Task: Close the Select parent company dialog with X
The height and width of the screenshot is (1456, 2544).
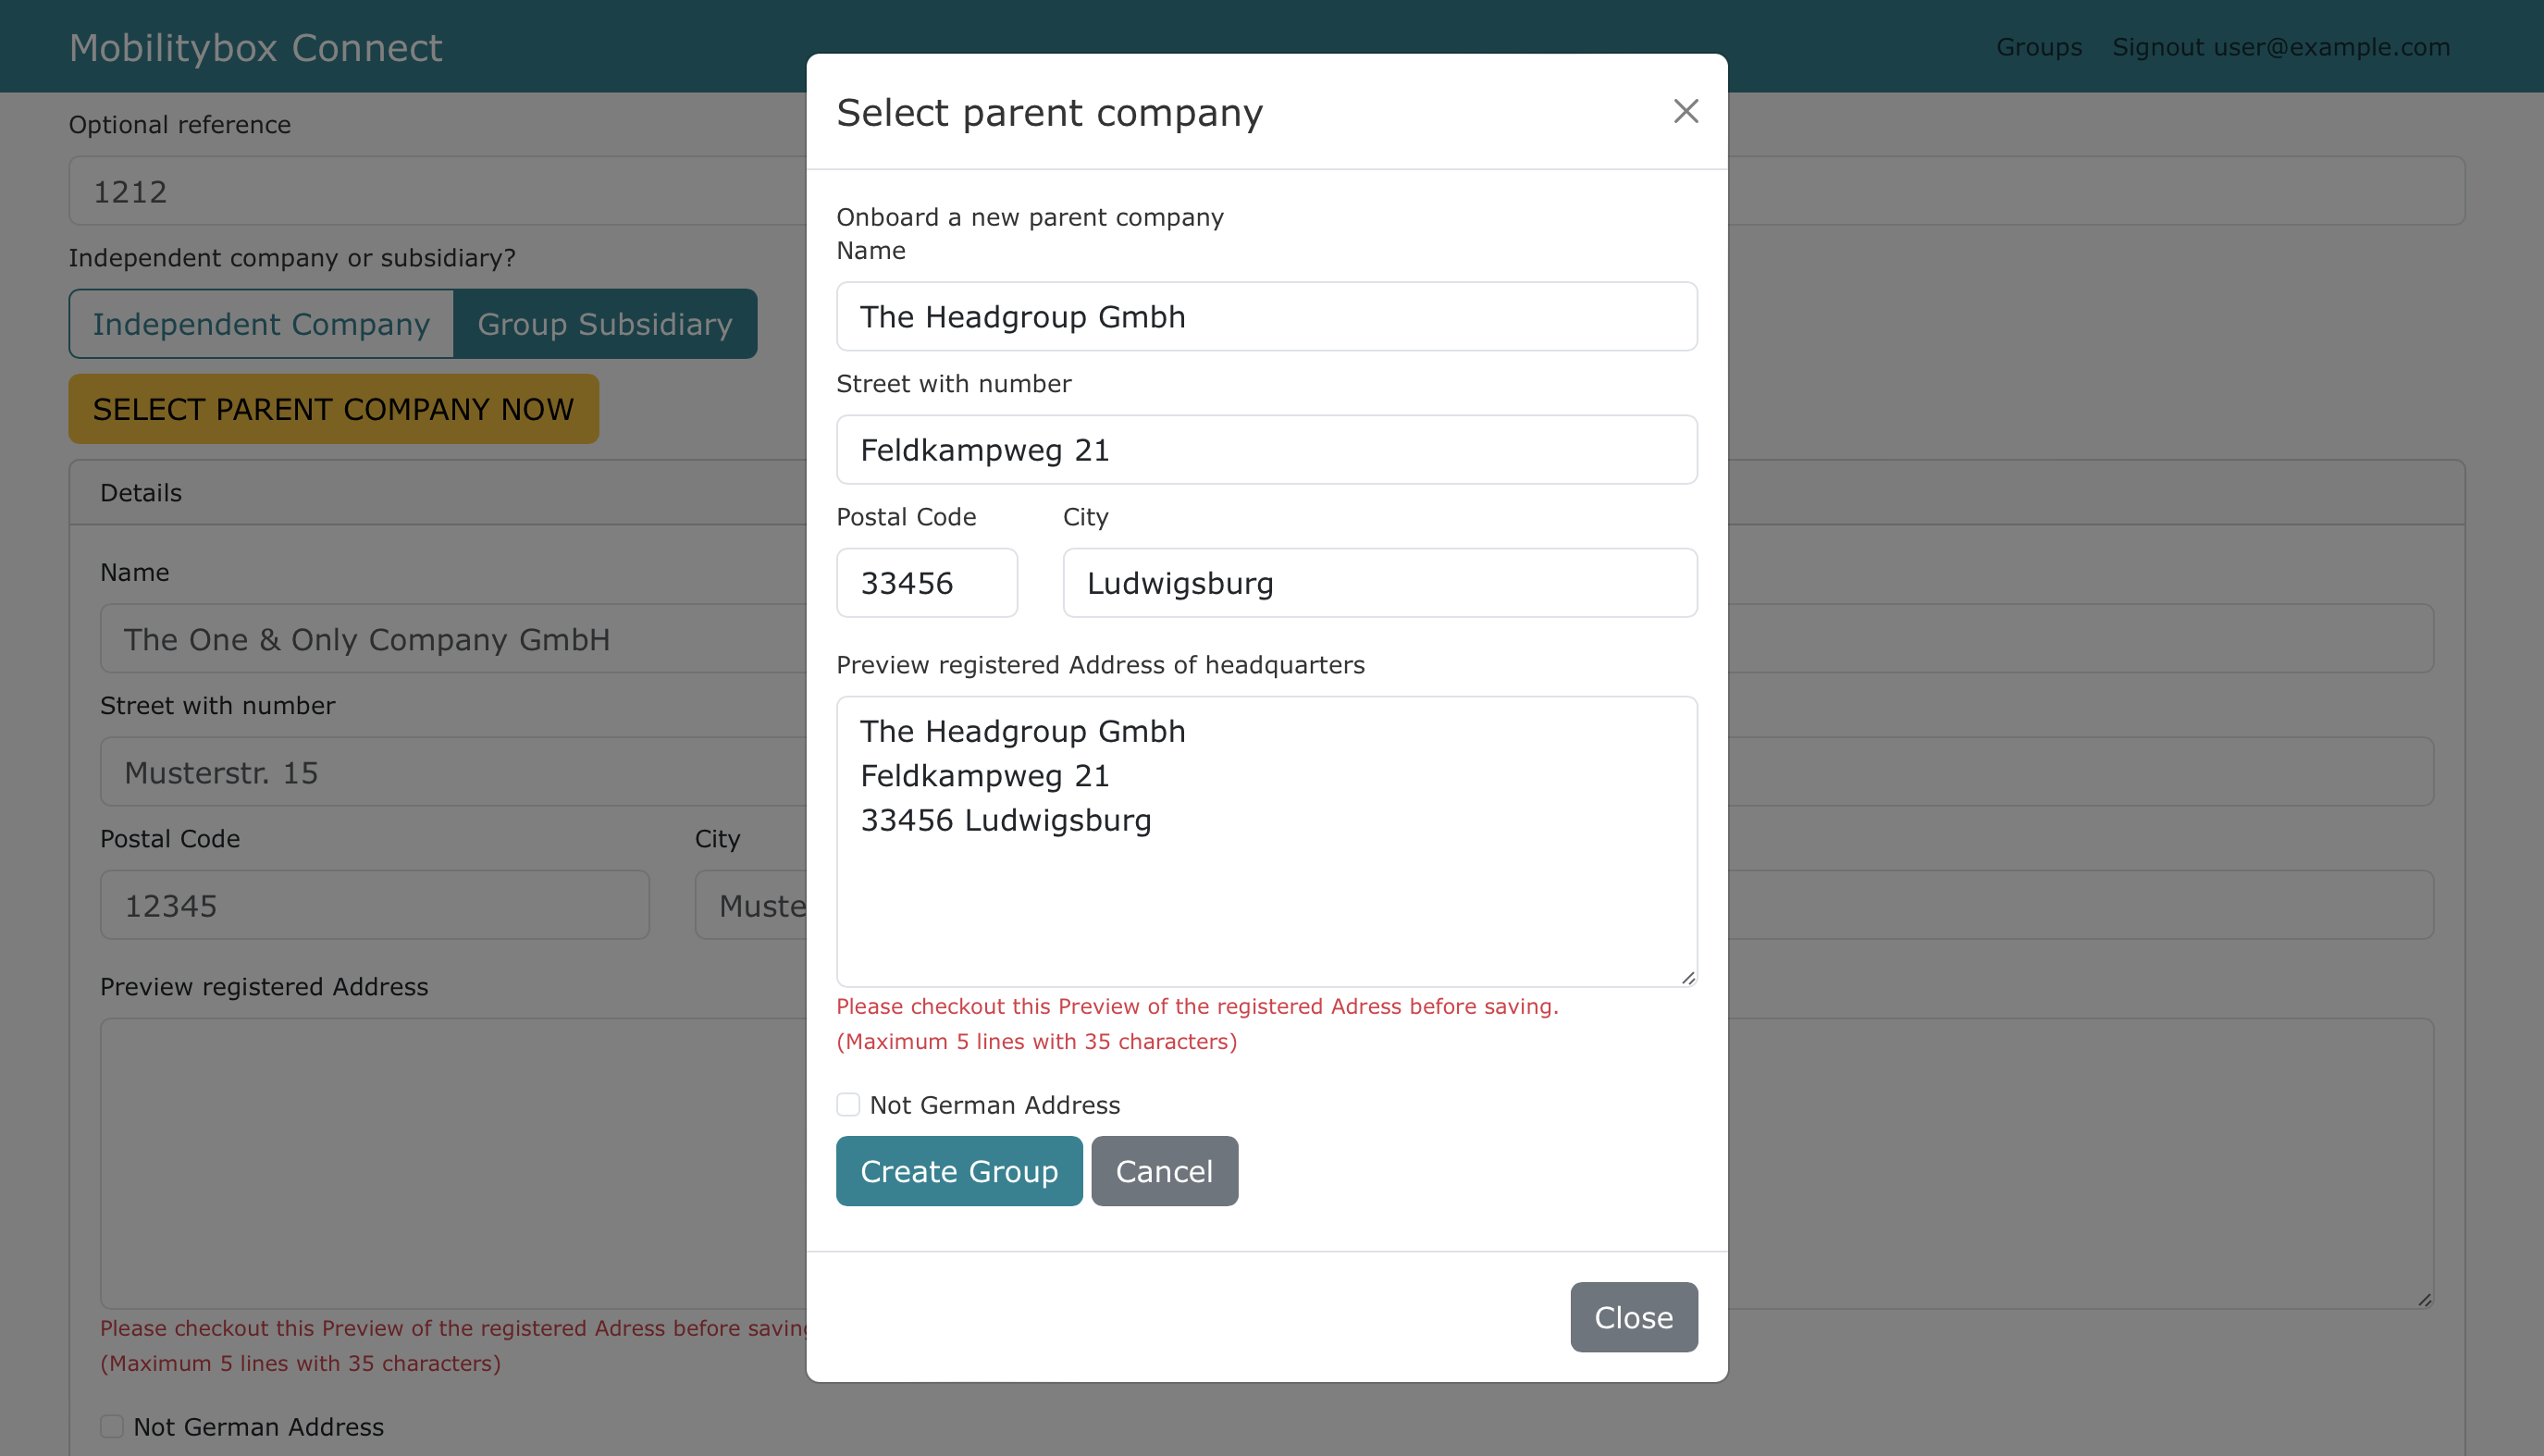Action: tap(1686, 111)
